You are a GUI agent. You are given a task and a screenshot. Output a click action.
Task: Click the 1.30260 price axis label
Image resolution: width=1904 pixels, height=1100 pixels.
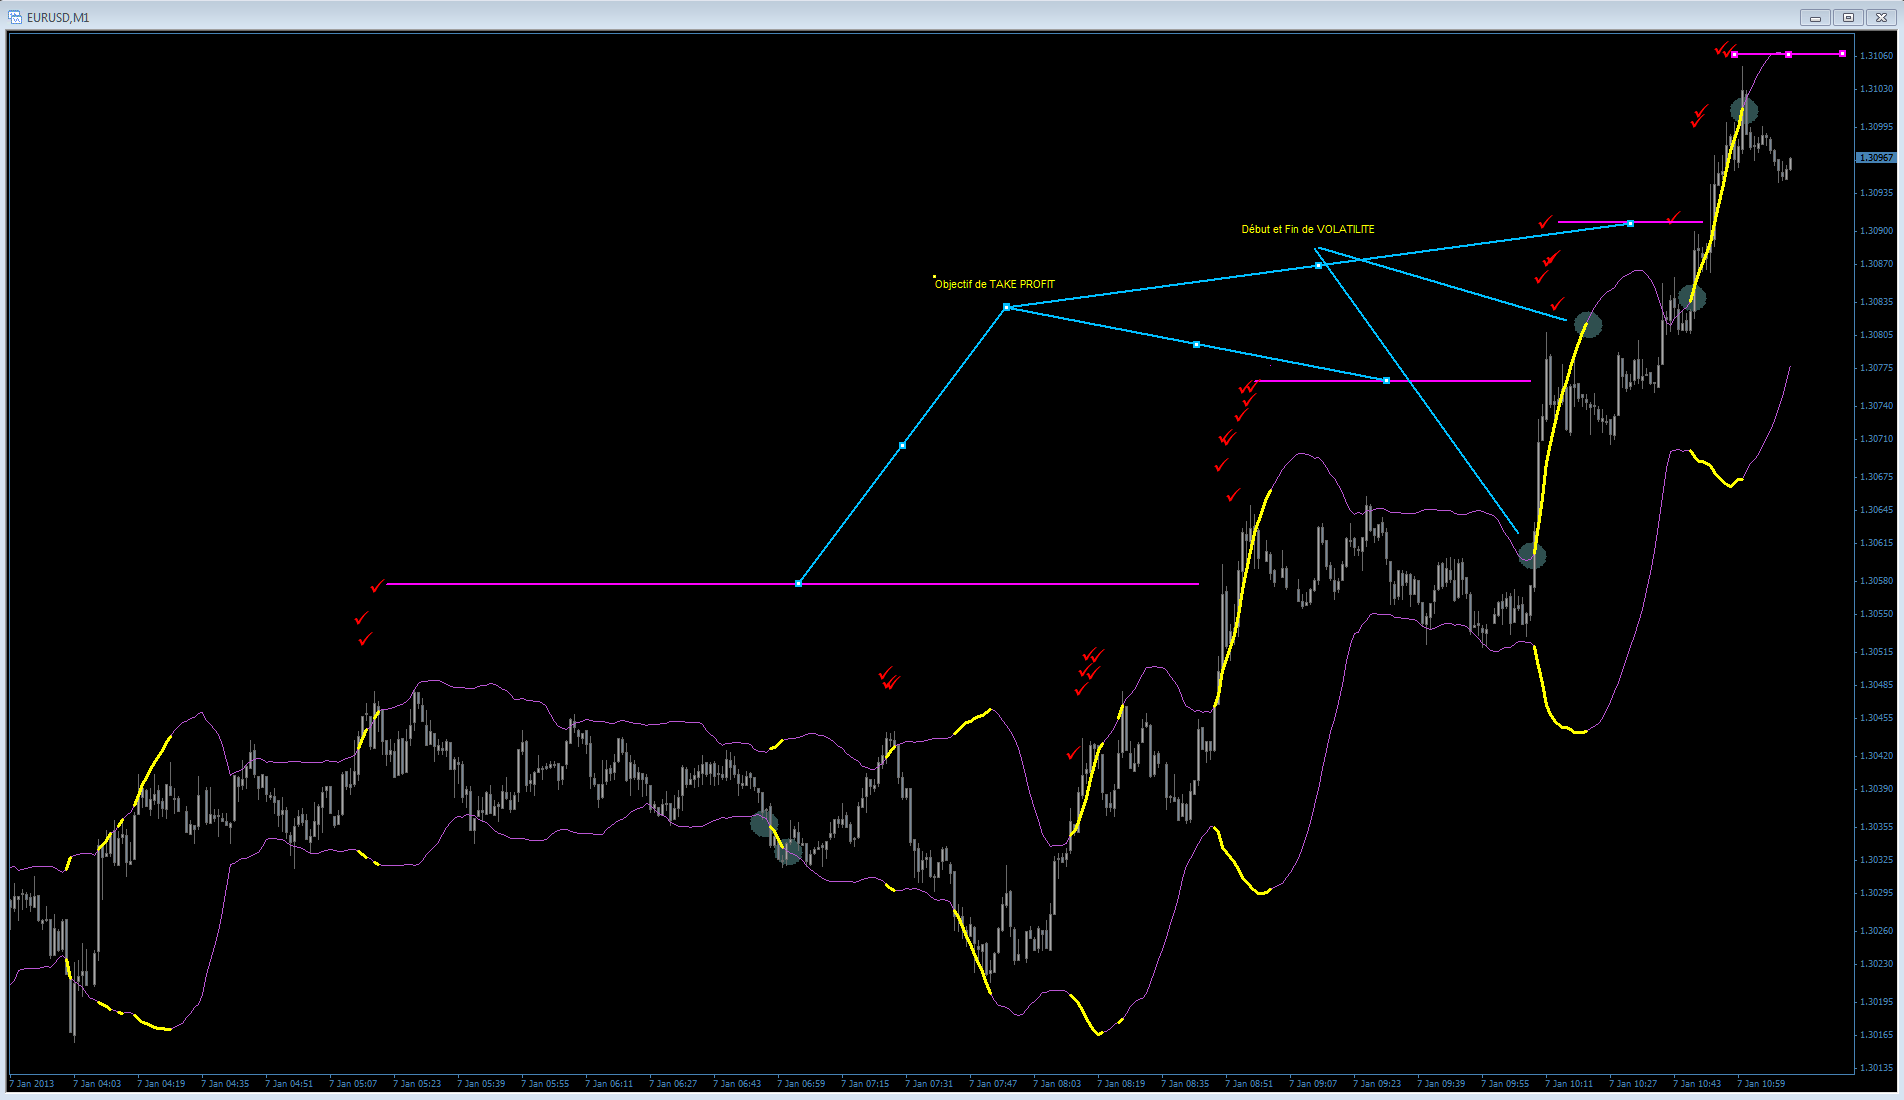(x=1876, y=931)
